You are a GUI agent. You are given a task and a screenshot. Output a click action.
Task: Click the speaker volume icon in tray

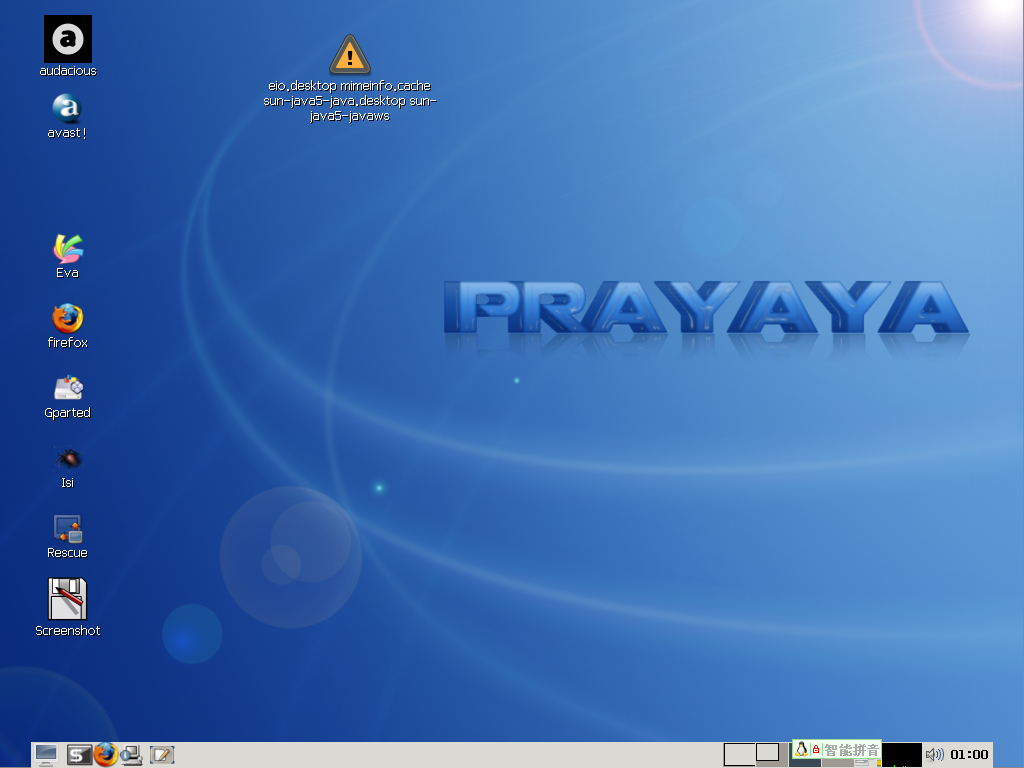(935, 755)
